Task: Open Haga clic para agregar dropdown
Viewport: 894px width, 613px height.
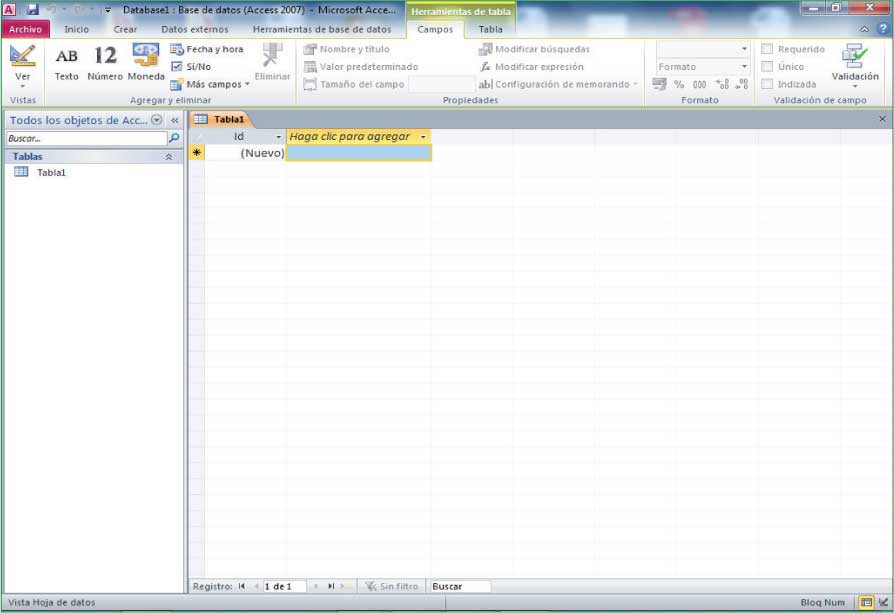Action: tap(423, 137)
